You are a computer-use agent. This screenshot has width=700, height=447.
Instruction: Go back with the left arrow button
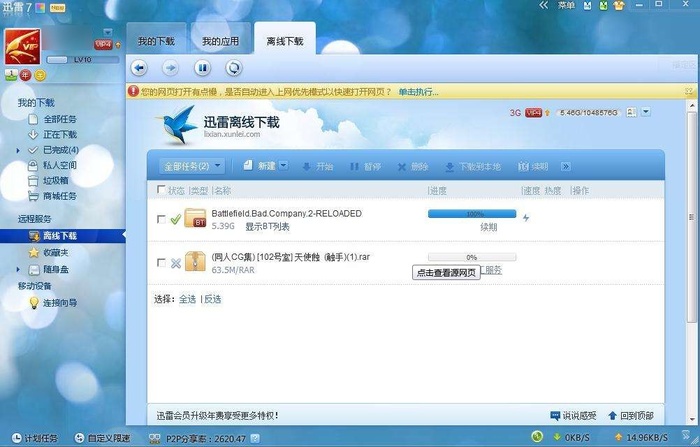point(139,68)
